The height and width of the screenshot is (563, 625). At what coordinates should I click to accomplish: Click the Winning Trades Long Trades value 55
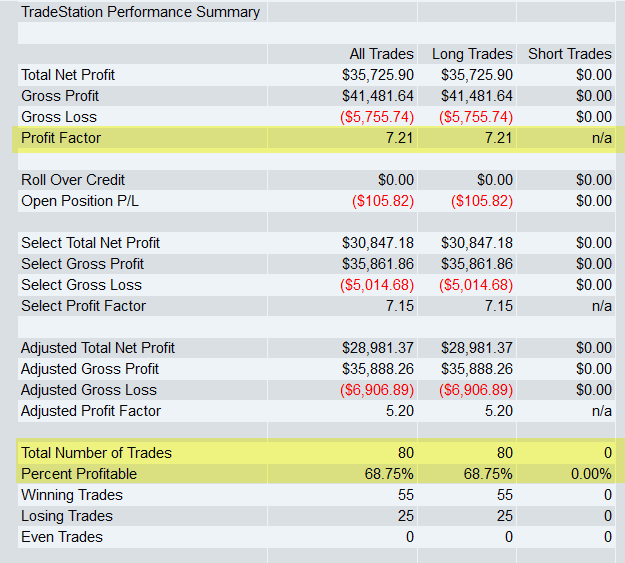click(505, 495)
